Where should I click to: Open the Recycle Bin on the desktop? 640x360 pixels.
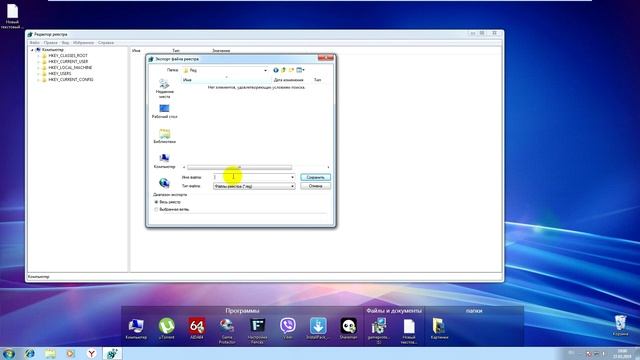pyautogui.click(x=620, y=325)
